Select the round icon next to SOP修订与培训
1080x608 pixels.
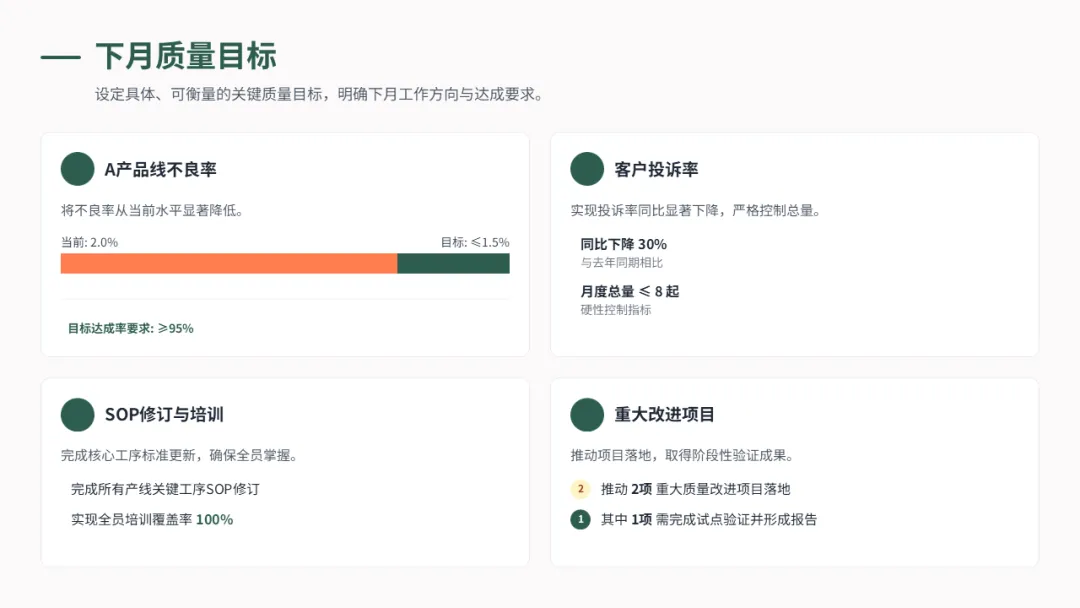tap(77, 414)
